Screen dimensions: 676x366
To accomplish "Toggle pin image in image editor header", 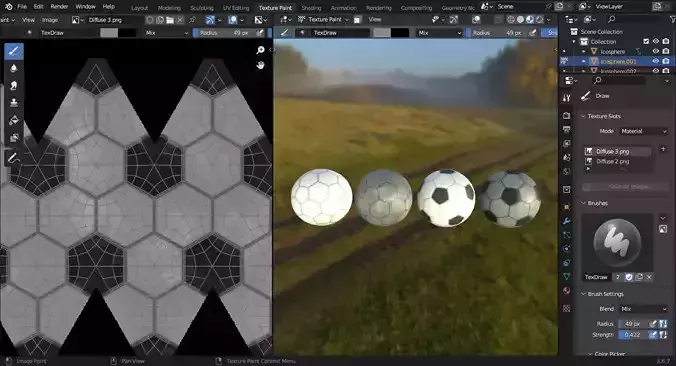I will coord(192,20).
